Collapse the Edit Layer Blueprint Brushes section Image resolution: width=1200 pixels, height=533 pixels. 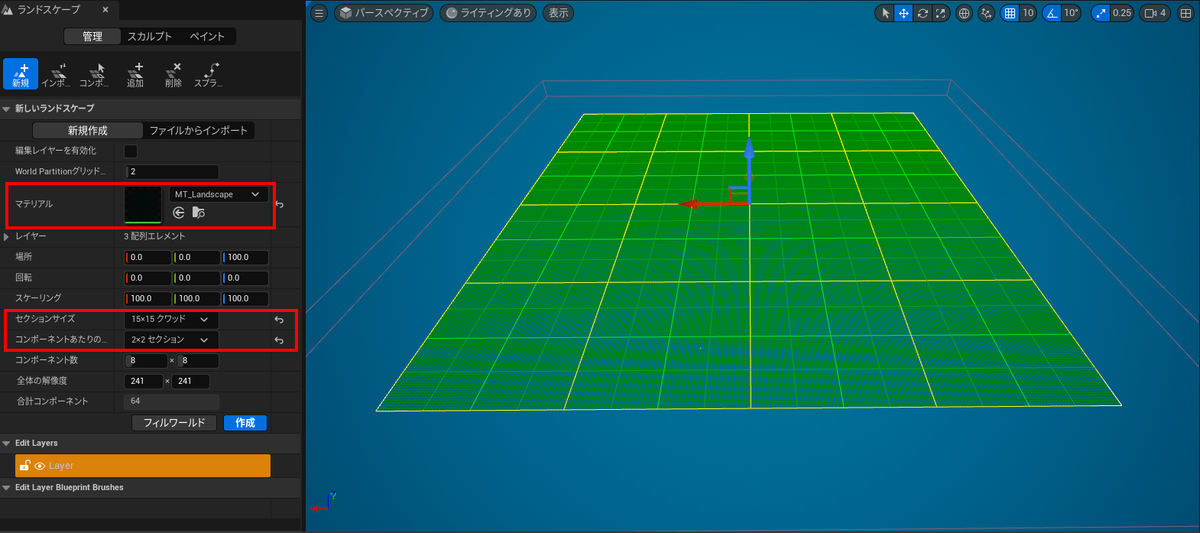[7, 488]
